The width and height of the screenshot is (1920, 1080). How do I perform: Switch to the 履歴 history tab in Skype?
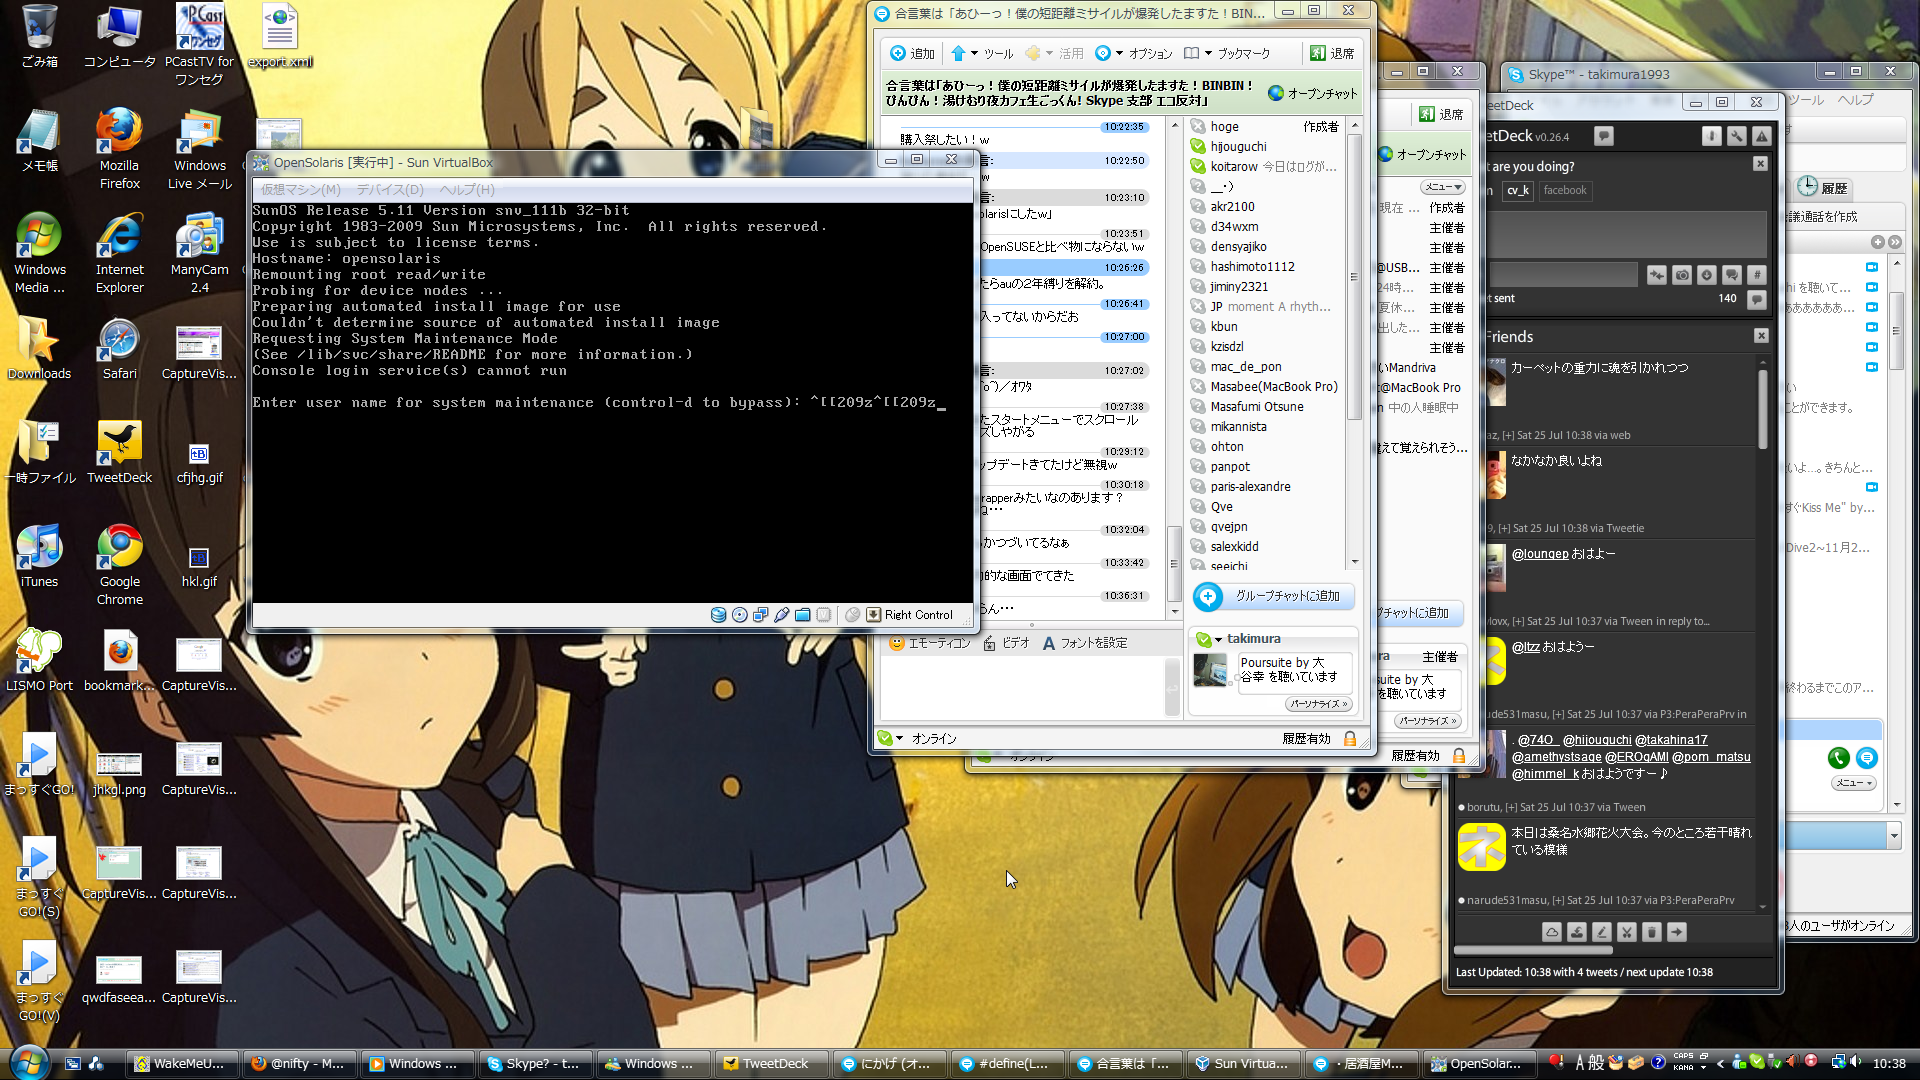point(1824,187)
